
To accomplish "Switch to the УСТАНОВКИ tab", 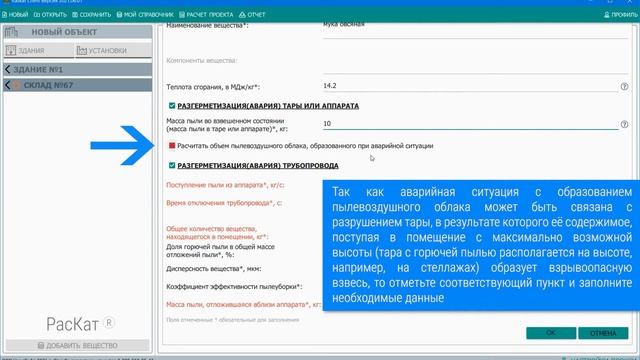I will 113,50.
